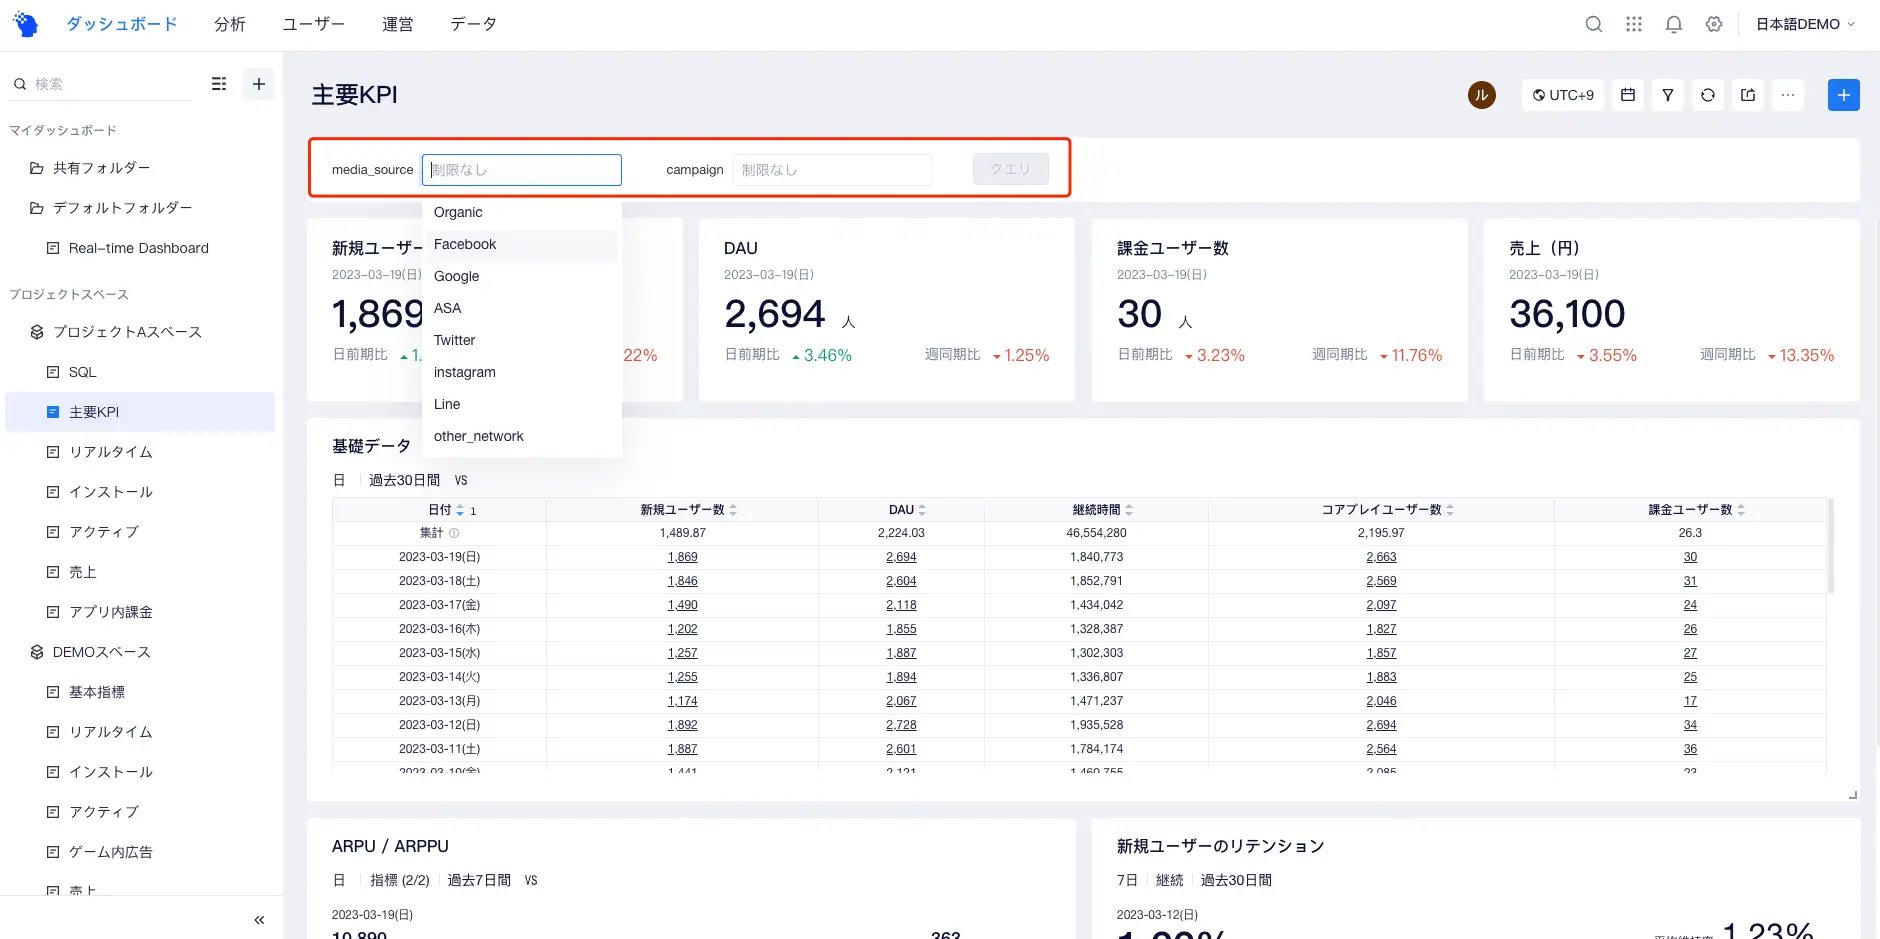Viewport: 1880px width, 939px height.
Task: Click the app logo icon
Action: point(26,24)
